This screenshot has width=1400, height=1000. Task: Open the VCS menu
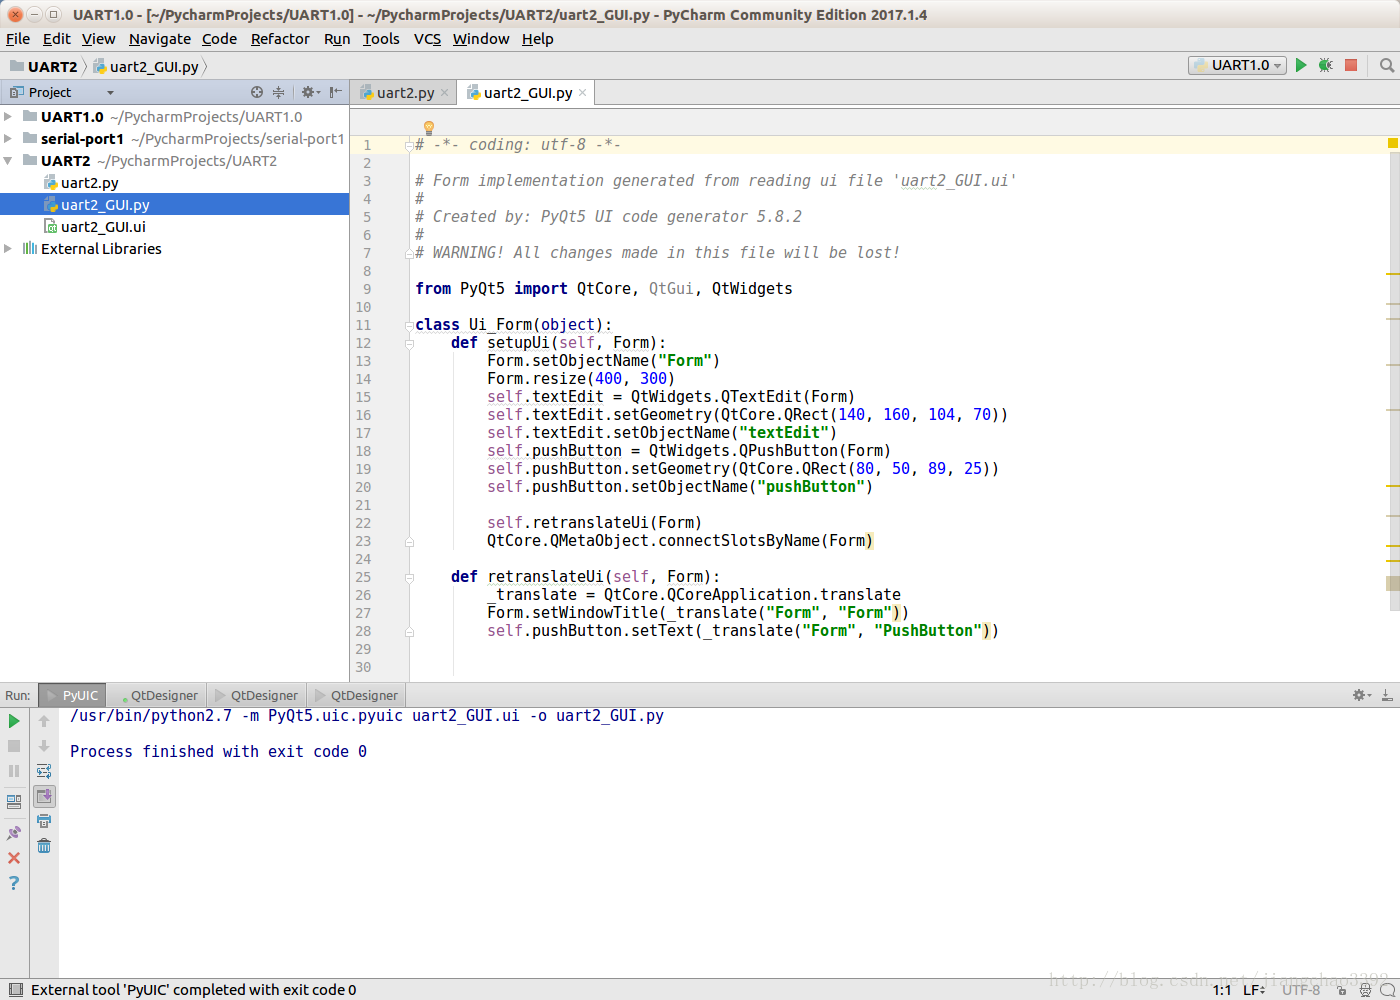pos(427,39)
